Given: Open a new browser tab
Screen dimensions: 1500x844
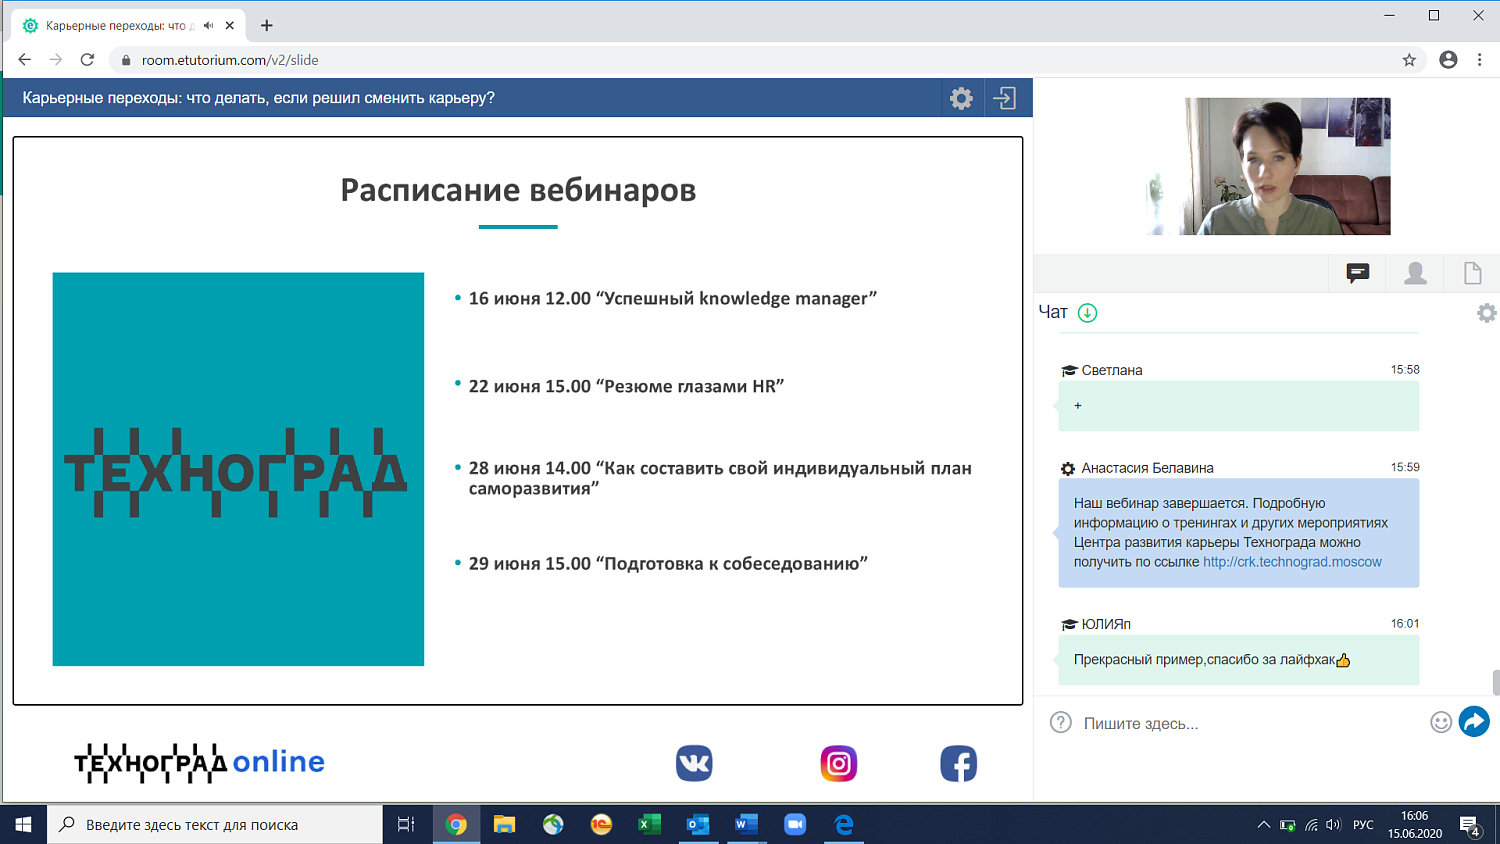Looking at the screenshot, I should [x=266, y=26].
